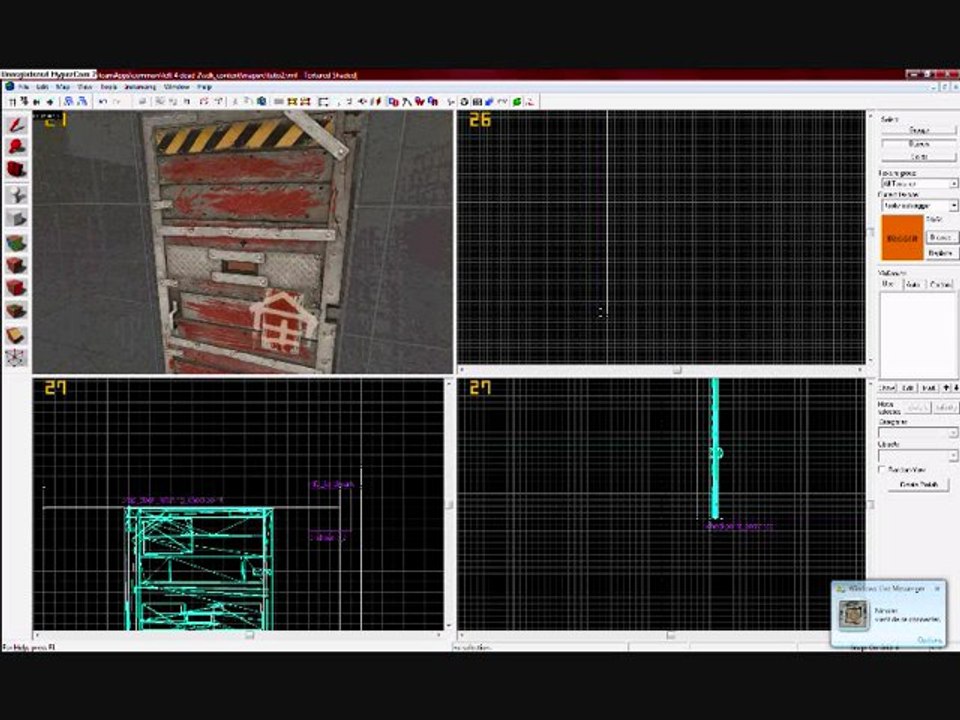Toggle the 2D grid toolbar icon

point(12,102)
